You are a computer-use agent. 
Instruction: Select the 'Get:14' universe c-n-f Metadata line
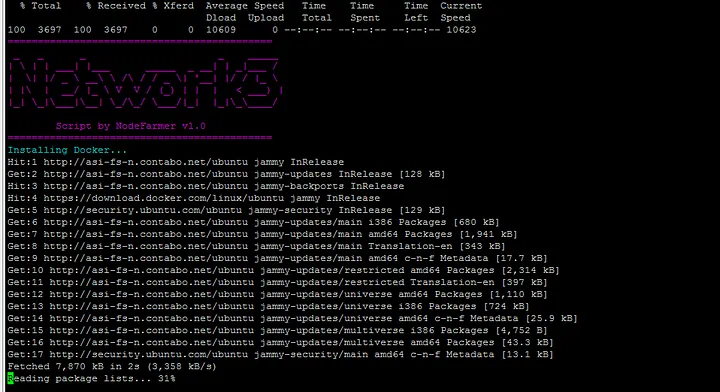pos(292,318)
